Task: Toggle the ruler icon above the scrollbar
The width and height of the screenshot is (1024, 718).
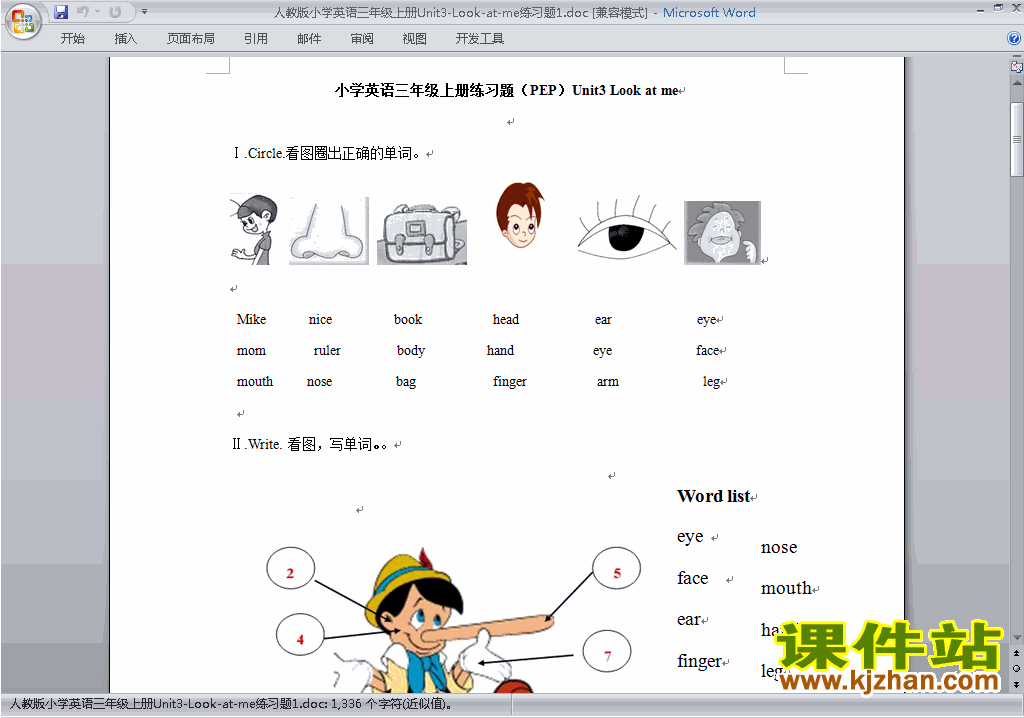Action: (1016, 66)
